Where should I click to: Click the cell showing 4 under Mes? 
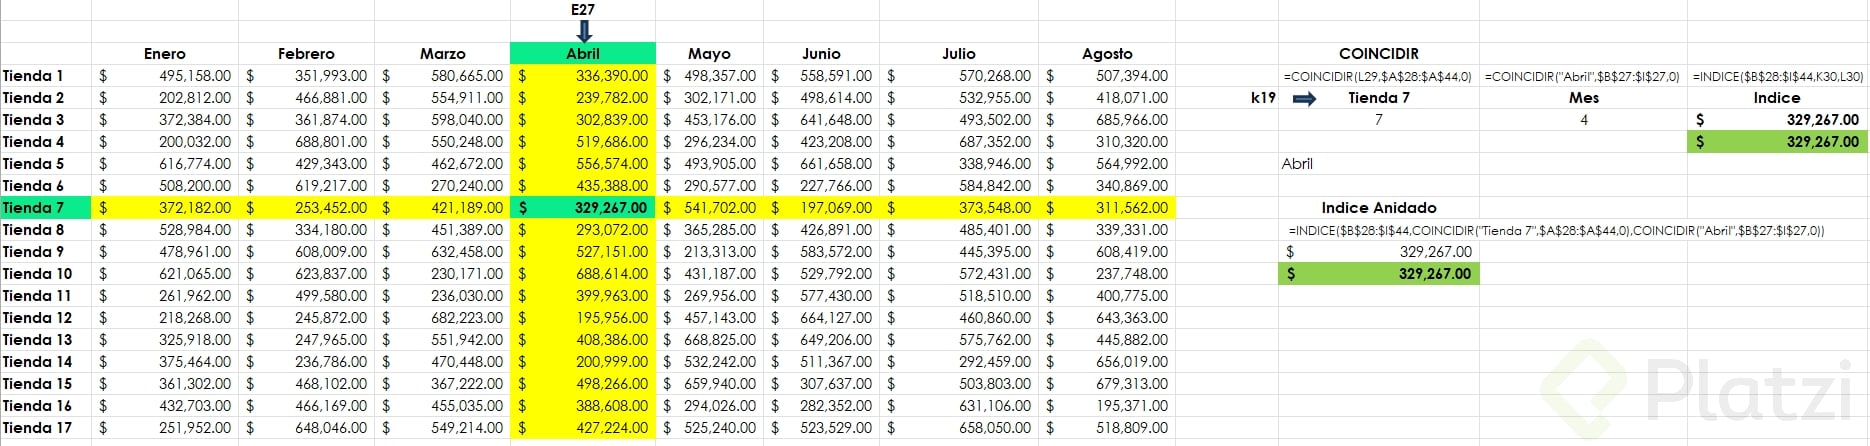[x=1583, y=120]
